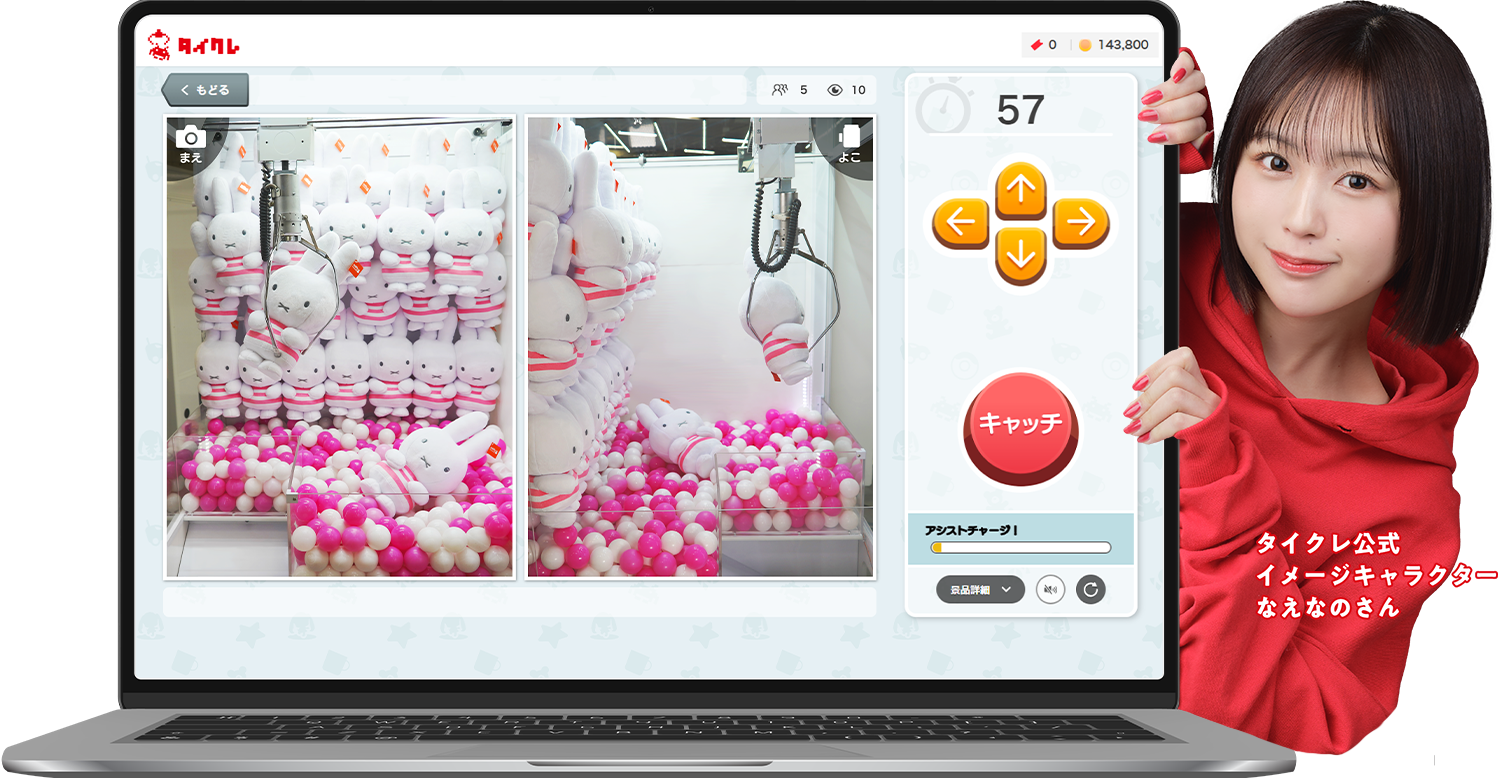This screenshot has width=1500, height=778.
Task: Click the red ticket count icon
Action: click(1037, 45)
